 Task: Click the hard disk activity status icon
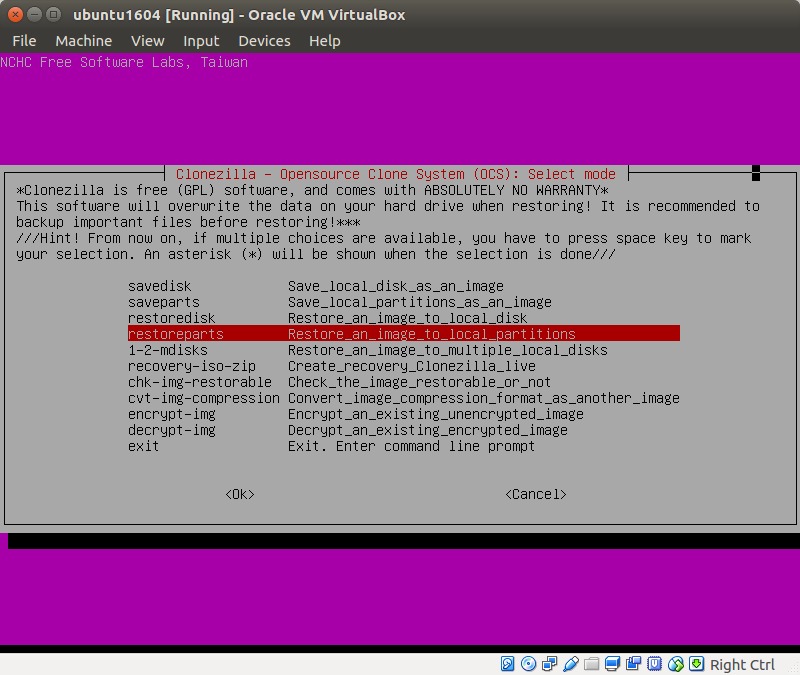coord(508,664)
